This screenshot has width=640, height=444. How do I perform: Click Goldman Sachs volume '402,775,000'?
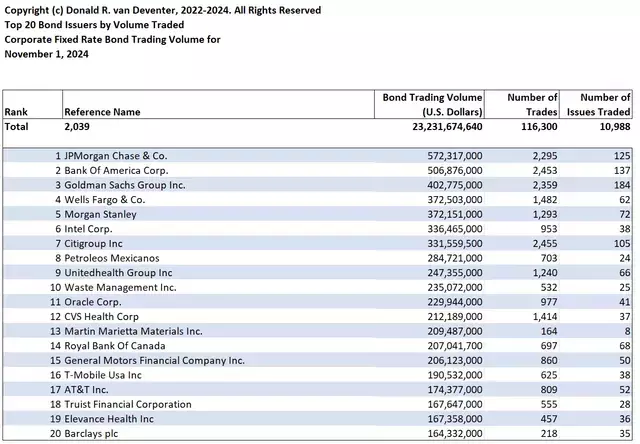(455, 185)
